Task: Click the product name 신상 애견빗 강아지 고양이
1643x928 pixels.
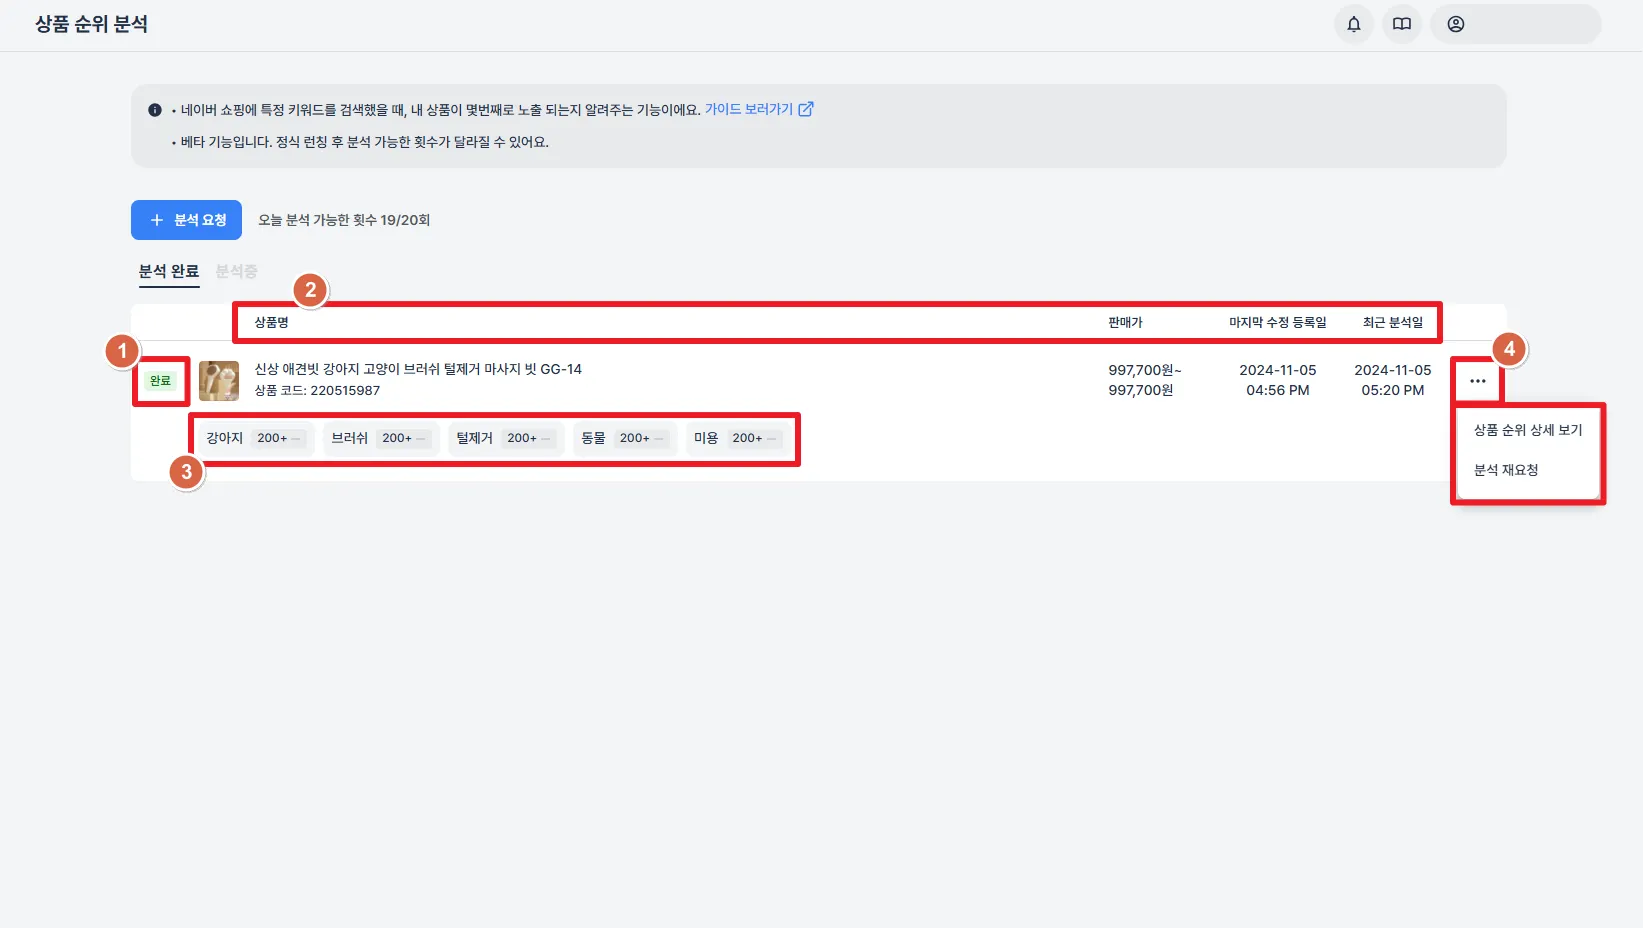Action: 418,369
